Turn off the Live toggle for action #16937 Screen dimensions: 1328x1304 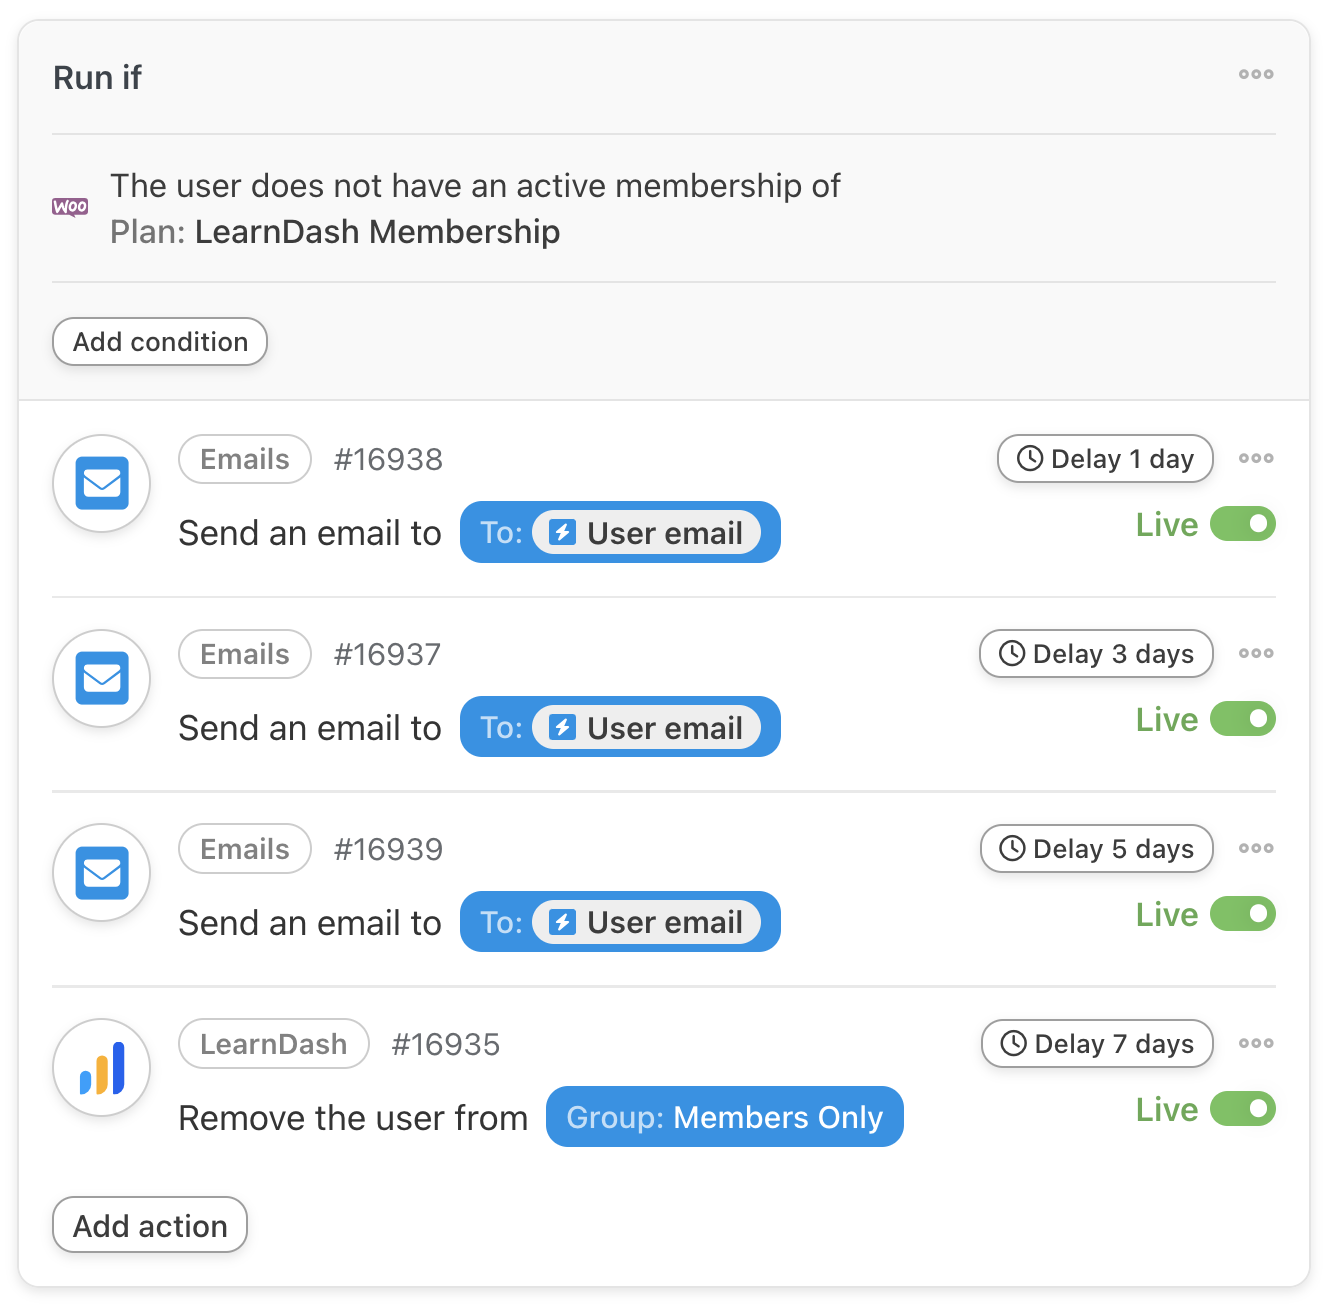1242,719
